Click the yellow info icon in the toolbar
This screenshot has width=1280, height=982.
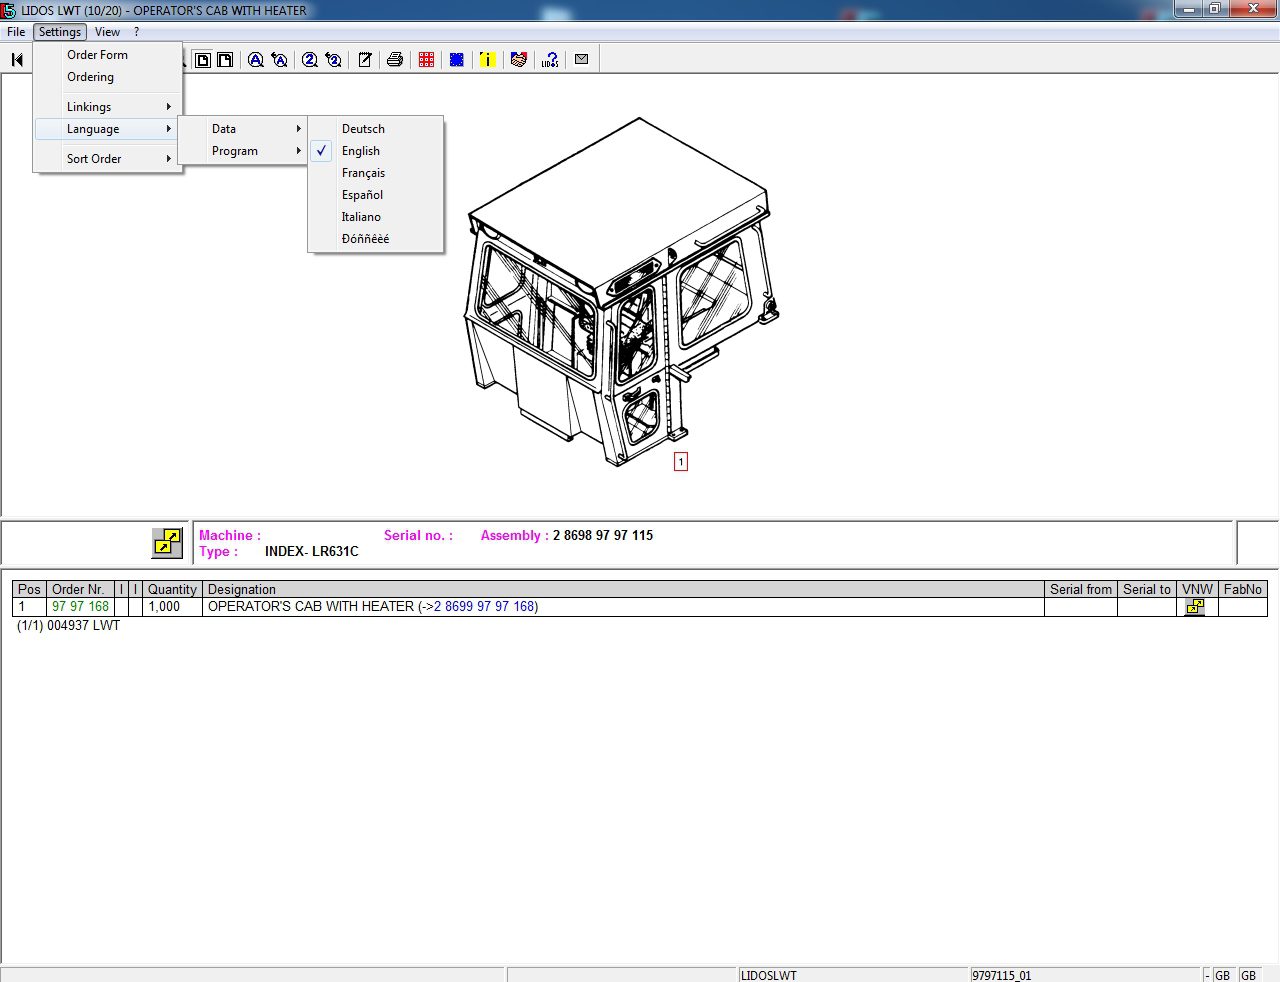[x=487, y=59]
